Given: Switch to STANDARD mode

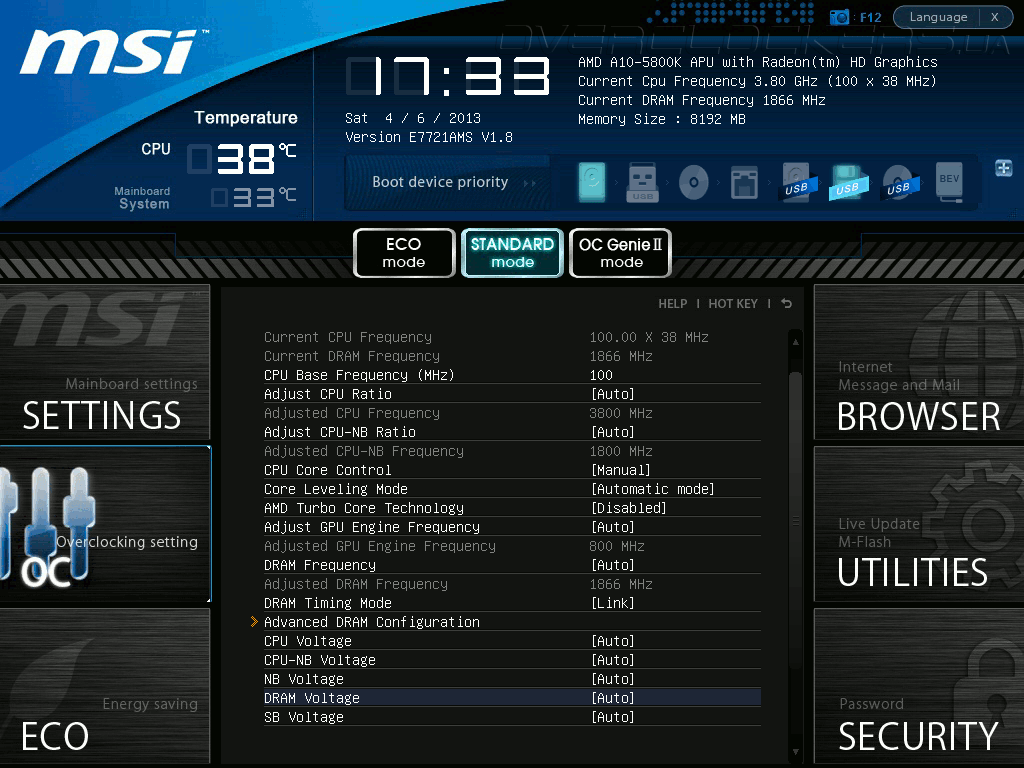Looking at the screenshot, I should coord(512,253).
